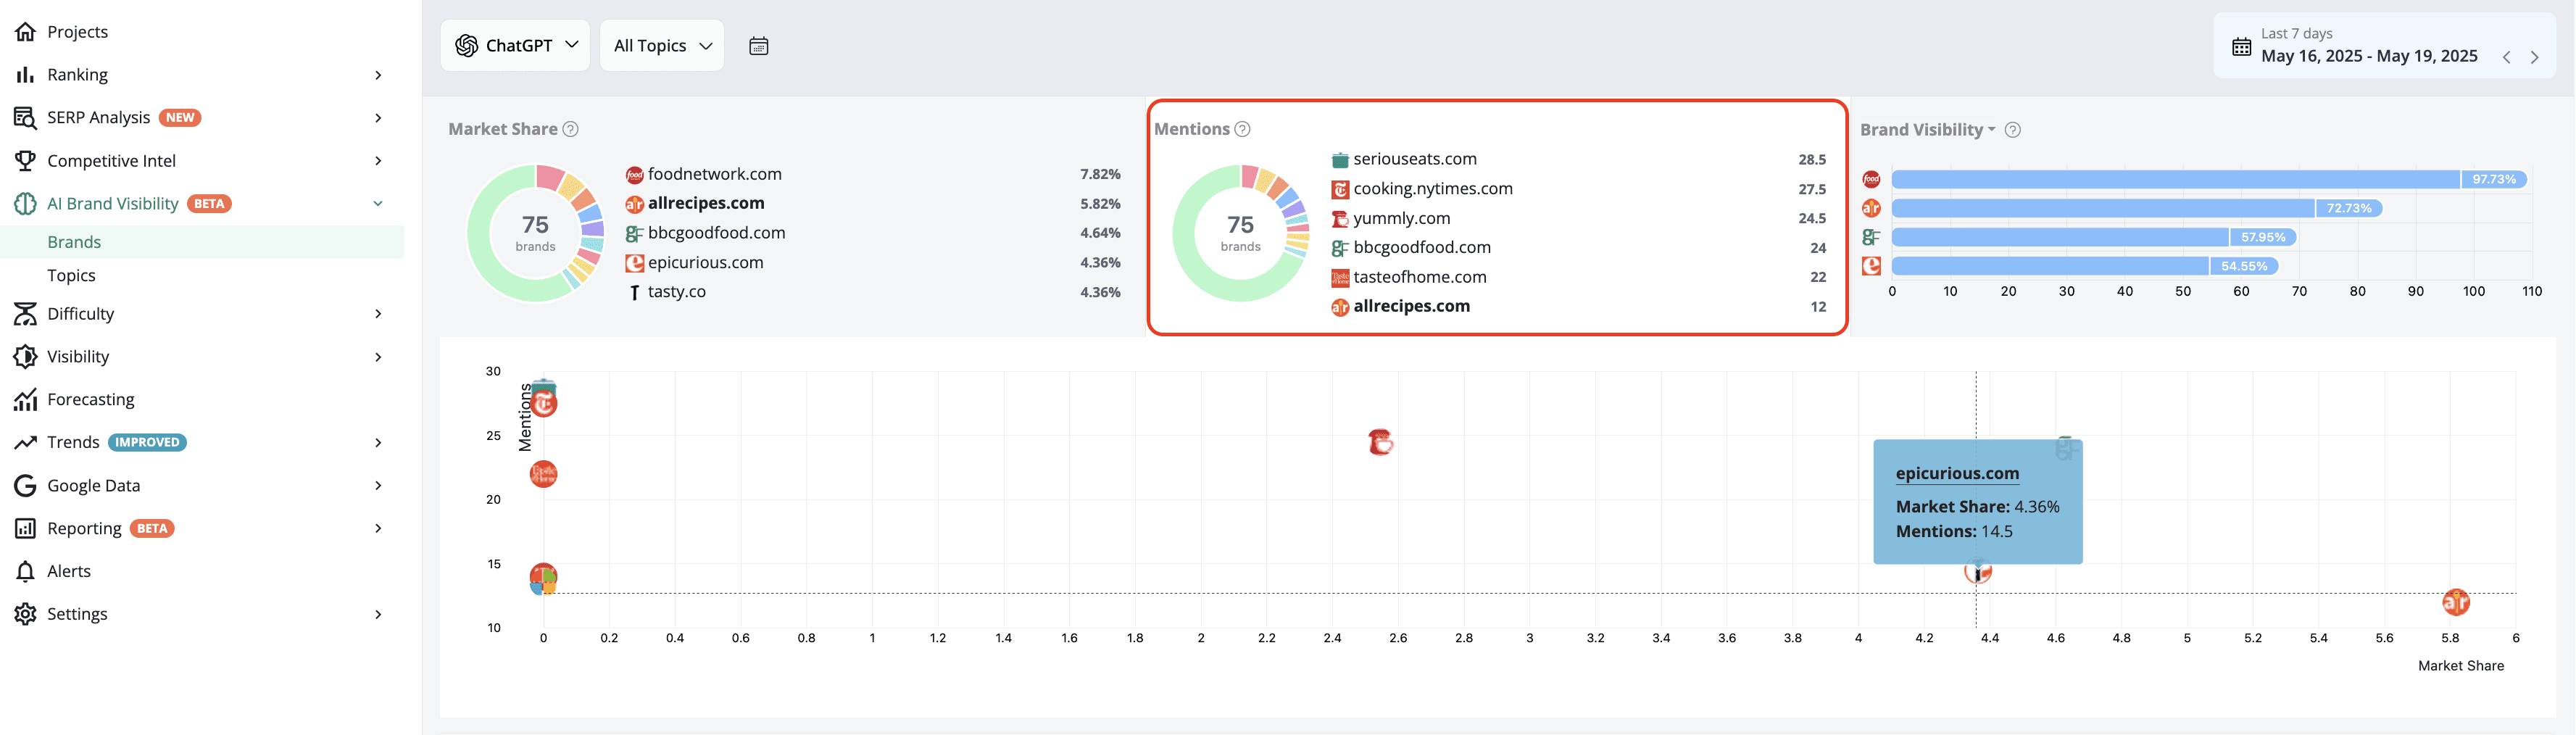Collapse the AI Brand Visibility section chevron
The image size is (2576, 735).
(x=378, y=204)
